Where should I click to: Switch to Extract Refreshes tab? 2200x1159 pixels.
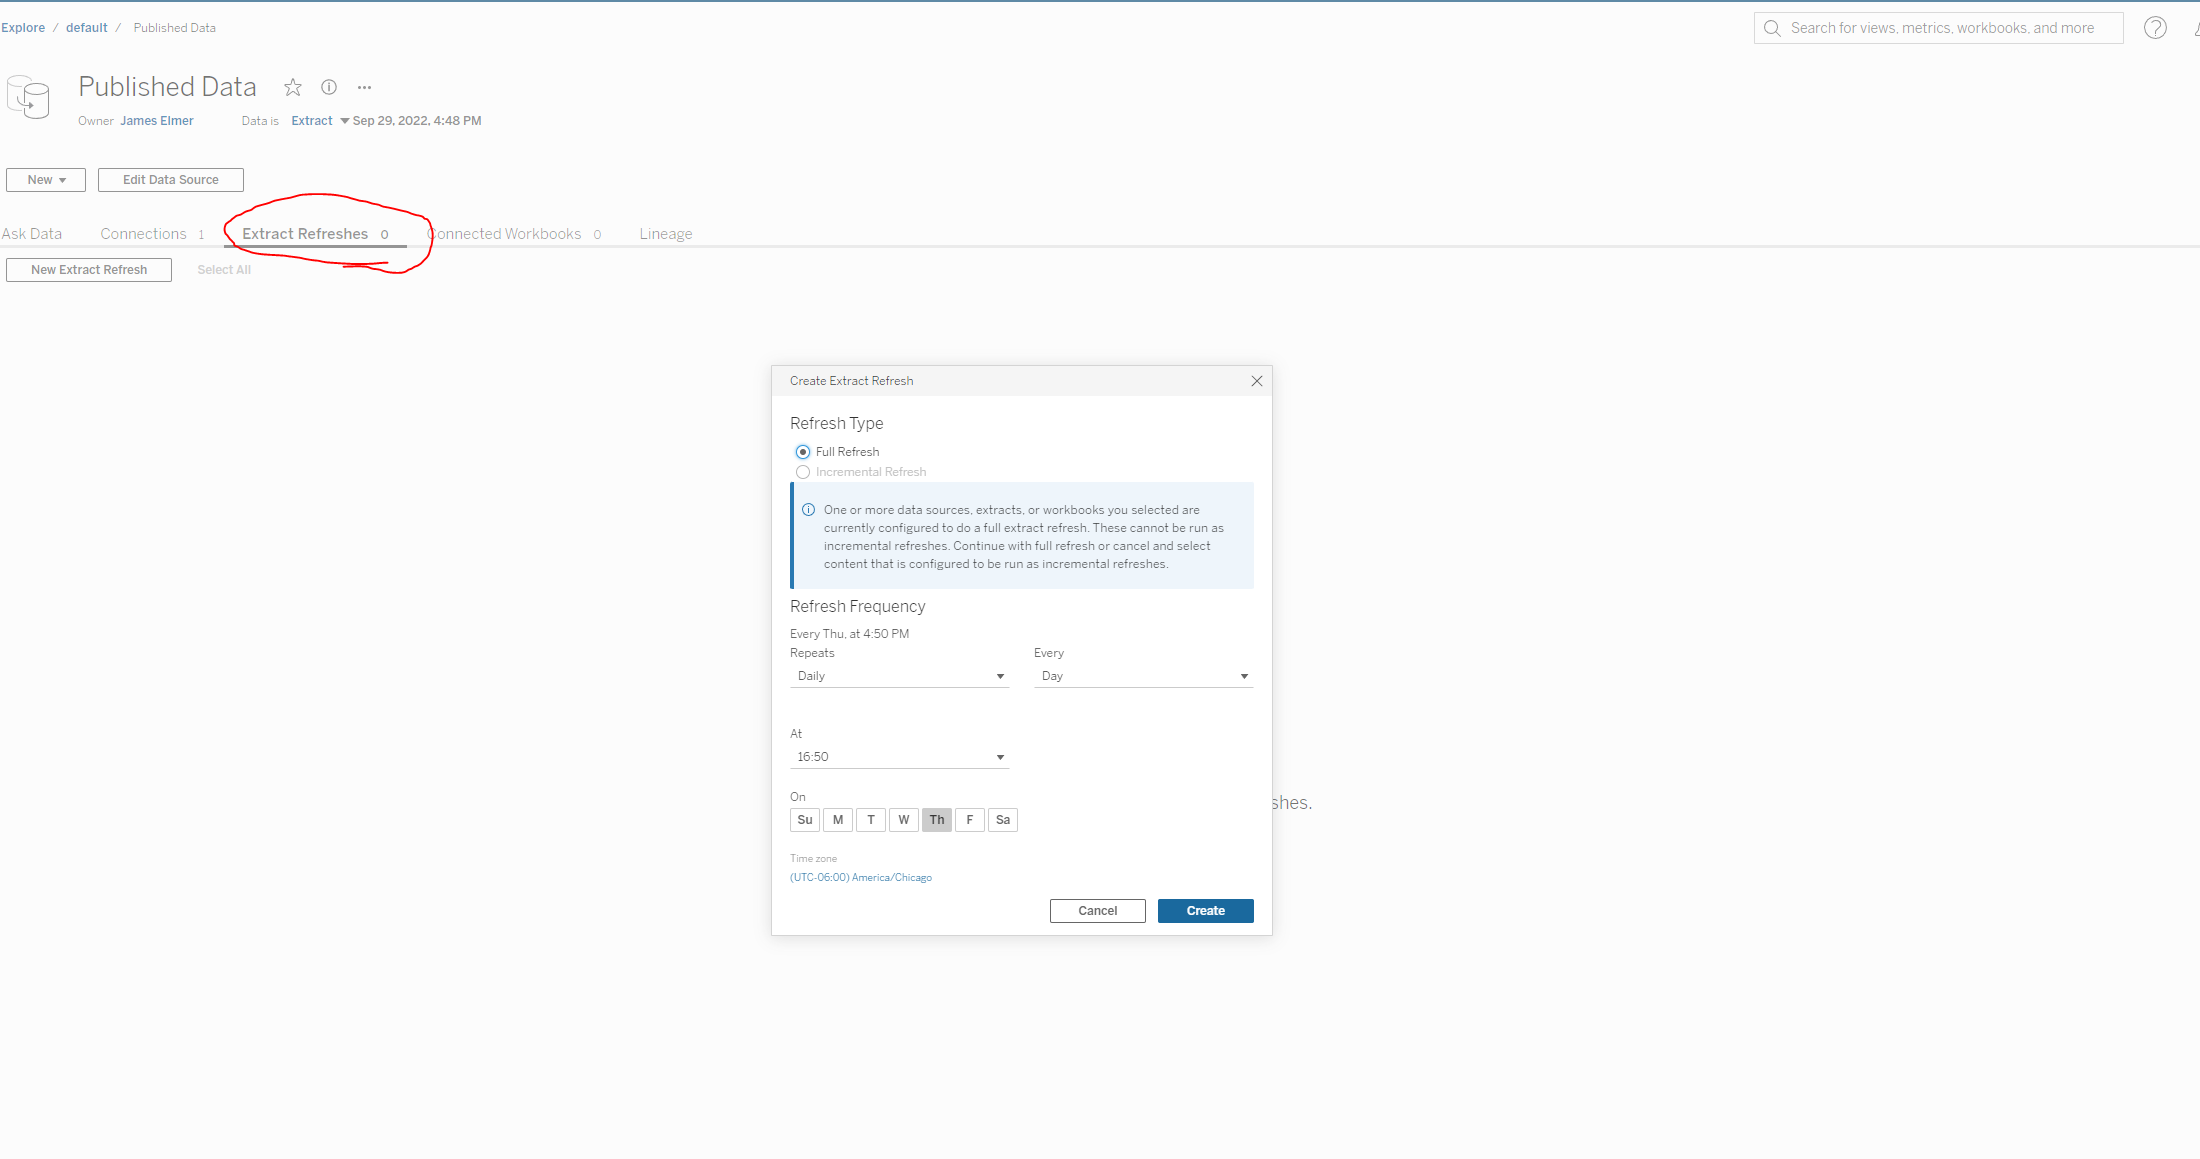[315, 234]
